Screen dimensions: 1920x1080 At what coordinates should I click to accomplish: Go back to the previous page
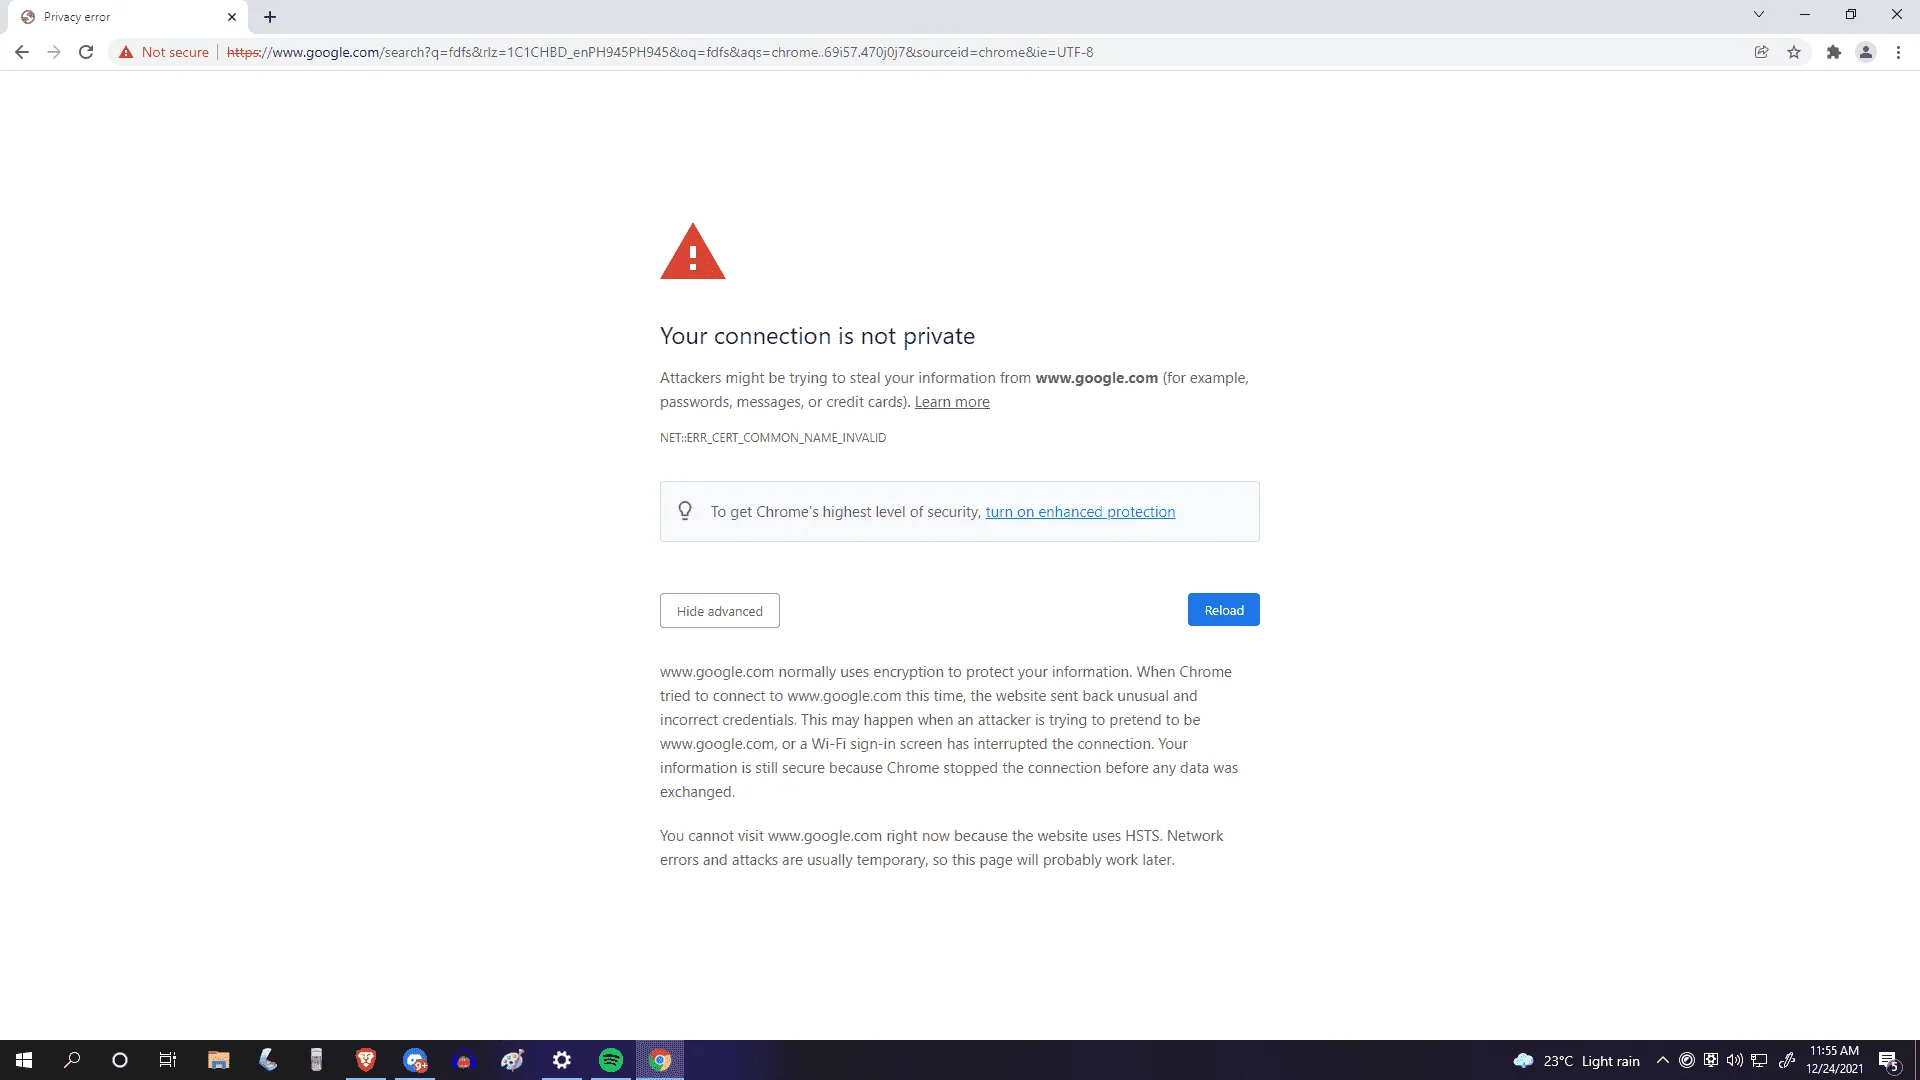[22, 52]
